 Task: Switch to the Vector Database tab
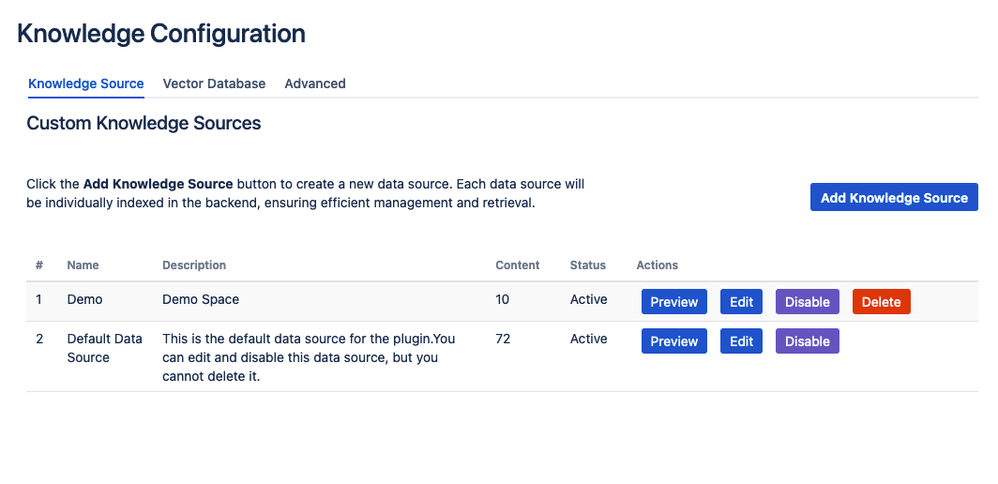coord(214,83)
